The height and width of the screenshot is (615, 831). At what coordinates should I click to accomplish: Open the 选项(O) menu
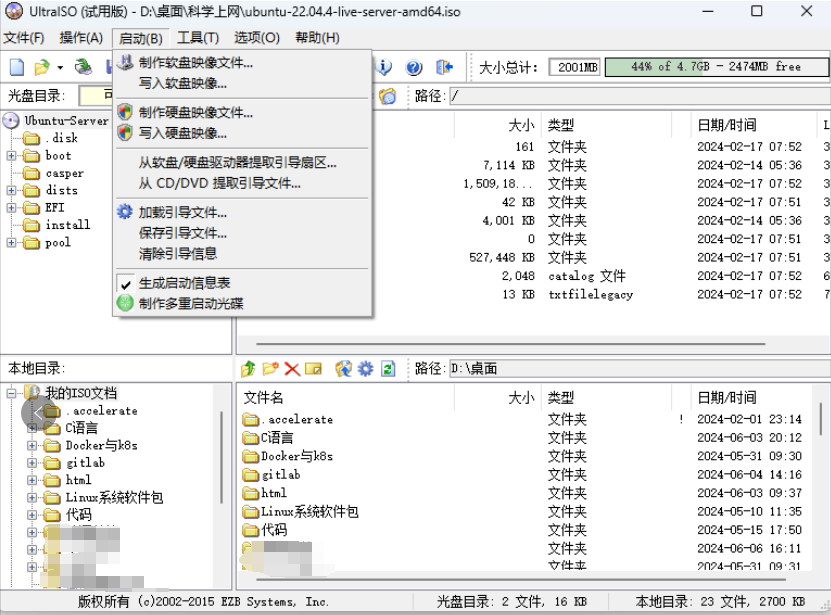pos(257,38)
